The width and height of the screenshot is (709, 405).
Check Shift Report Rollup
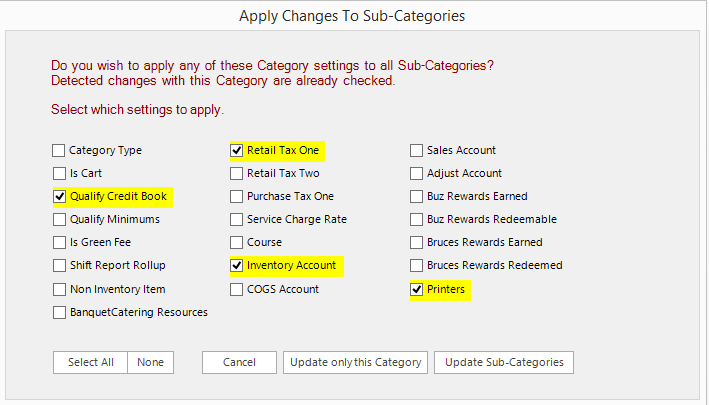tap(59, 266)
